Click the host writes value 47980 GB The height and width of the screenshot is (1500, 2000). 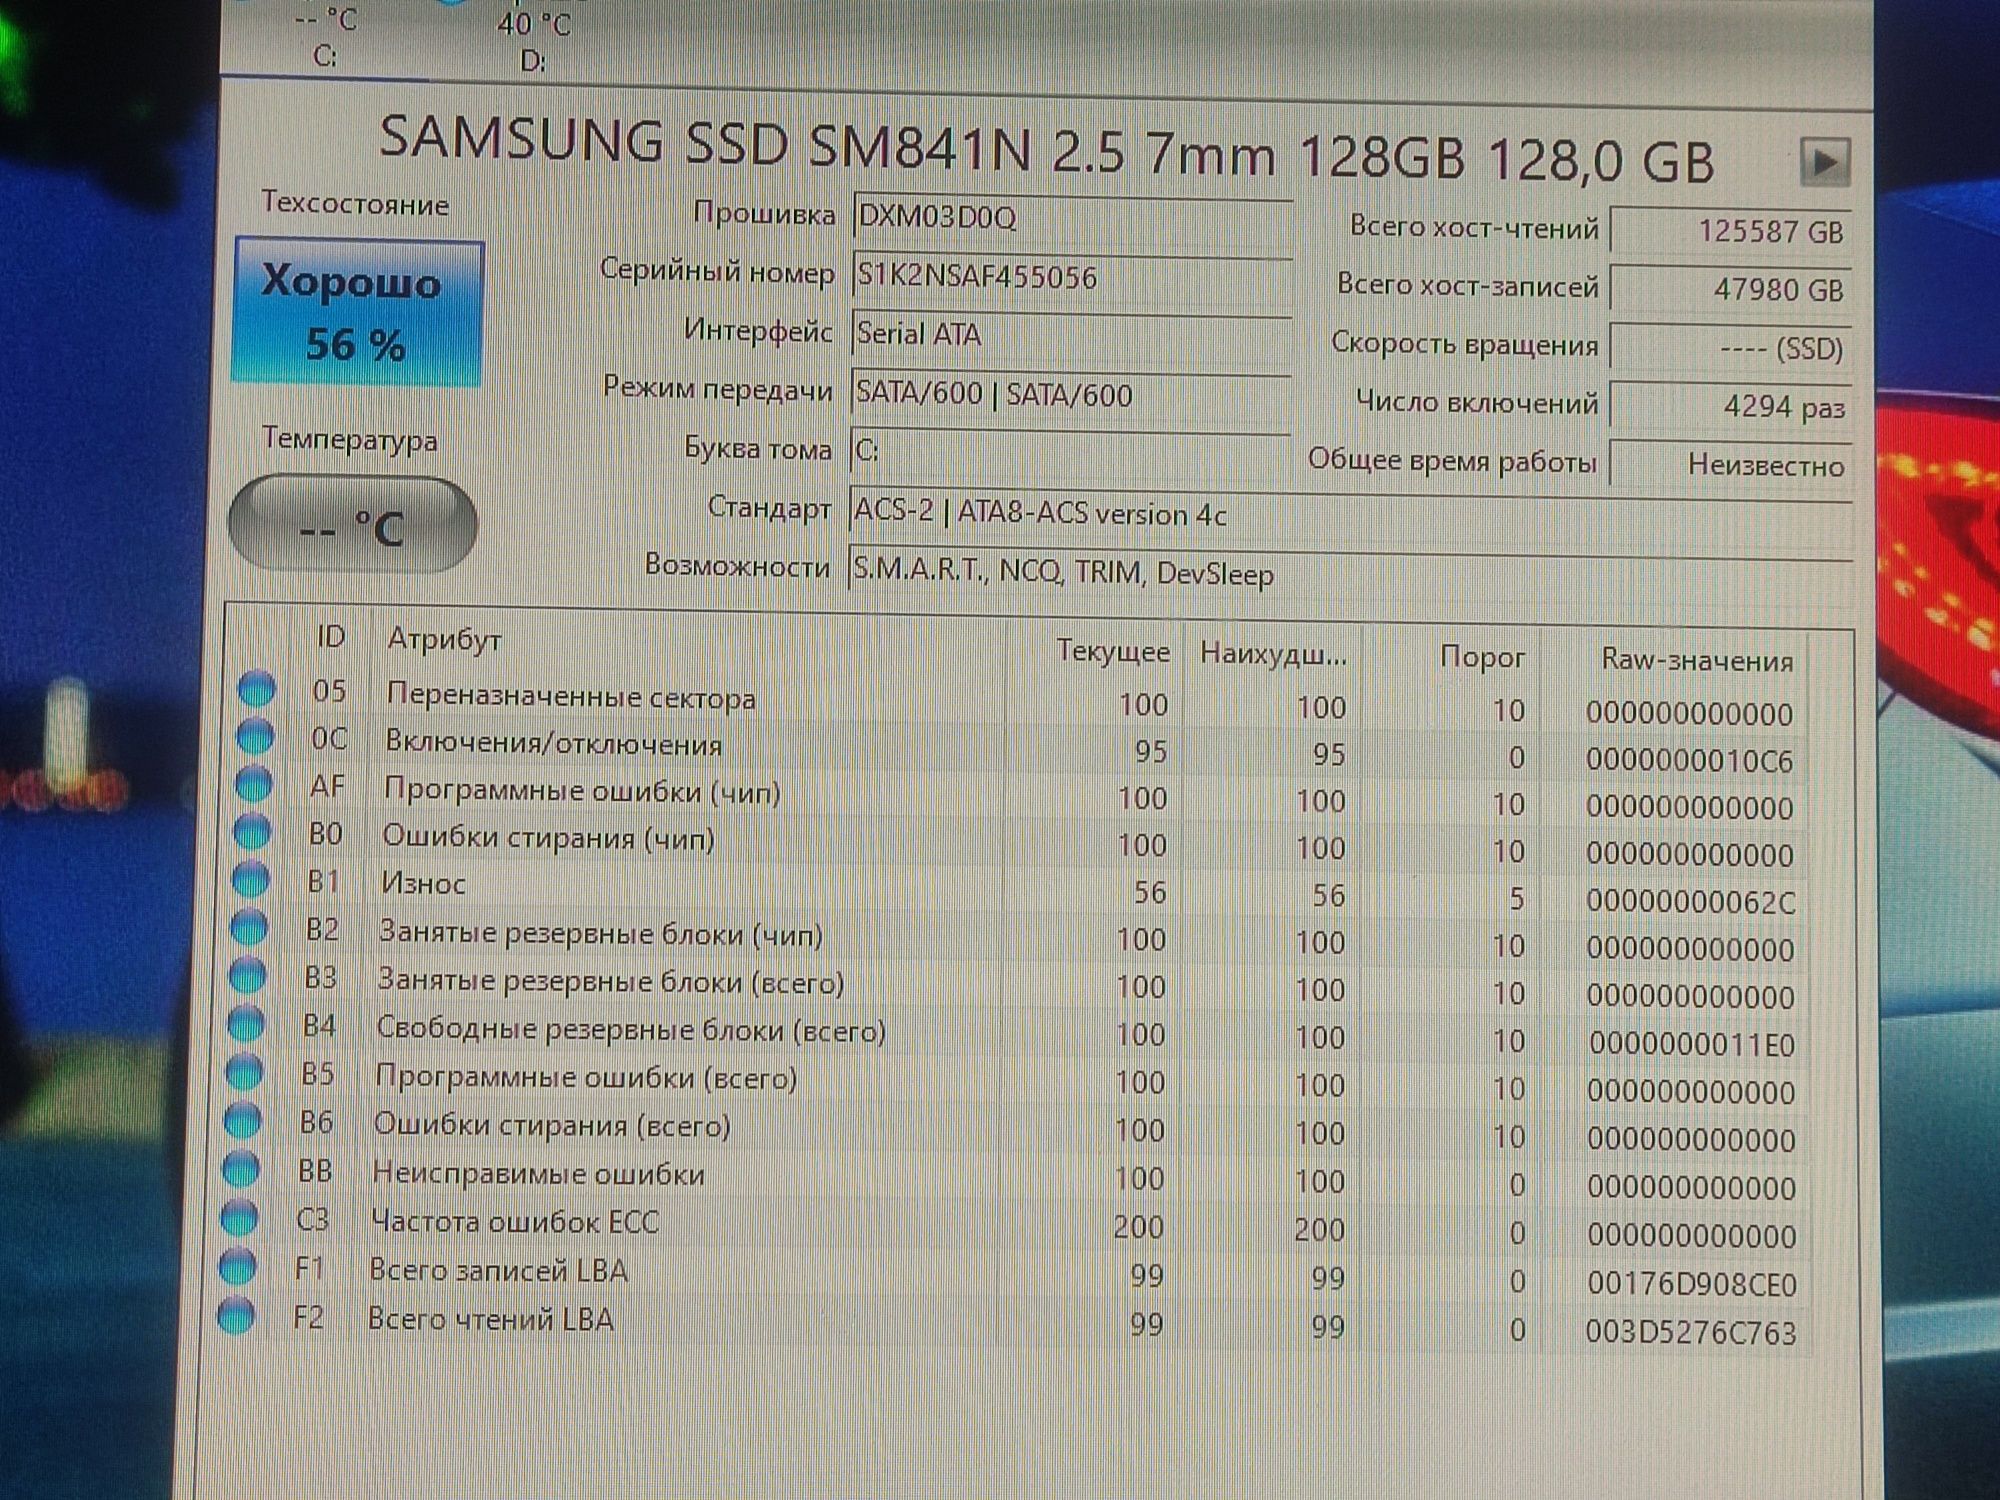1731,290
